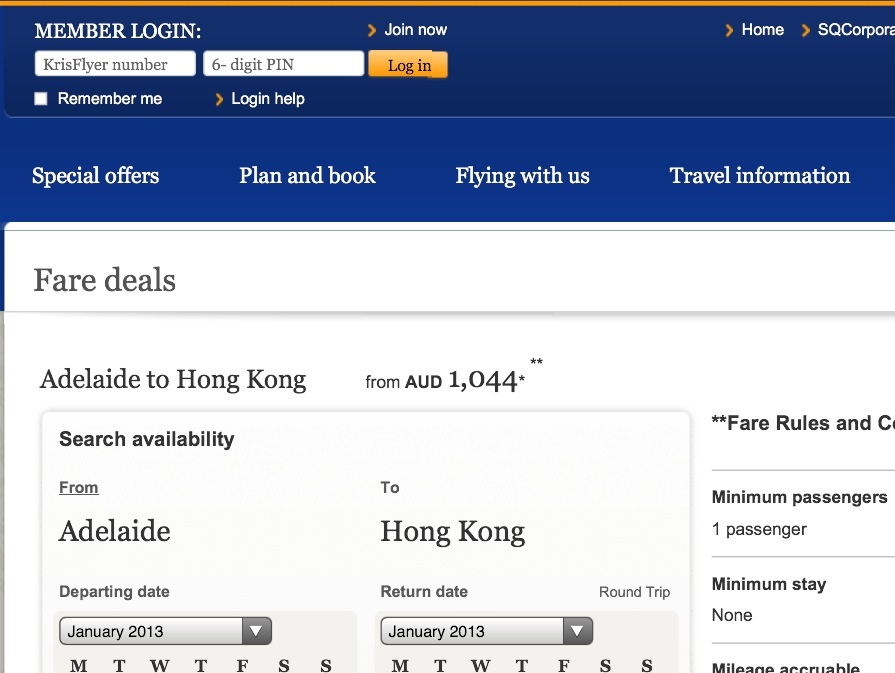Click the Join now link
895x673 pixels.
coord(415,30)
